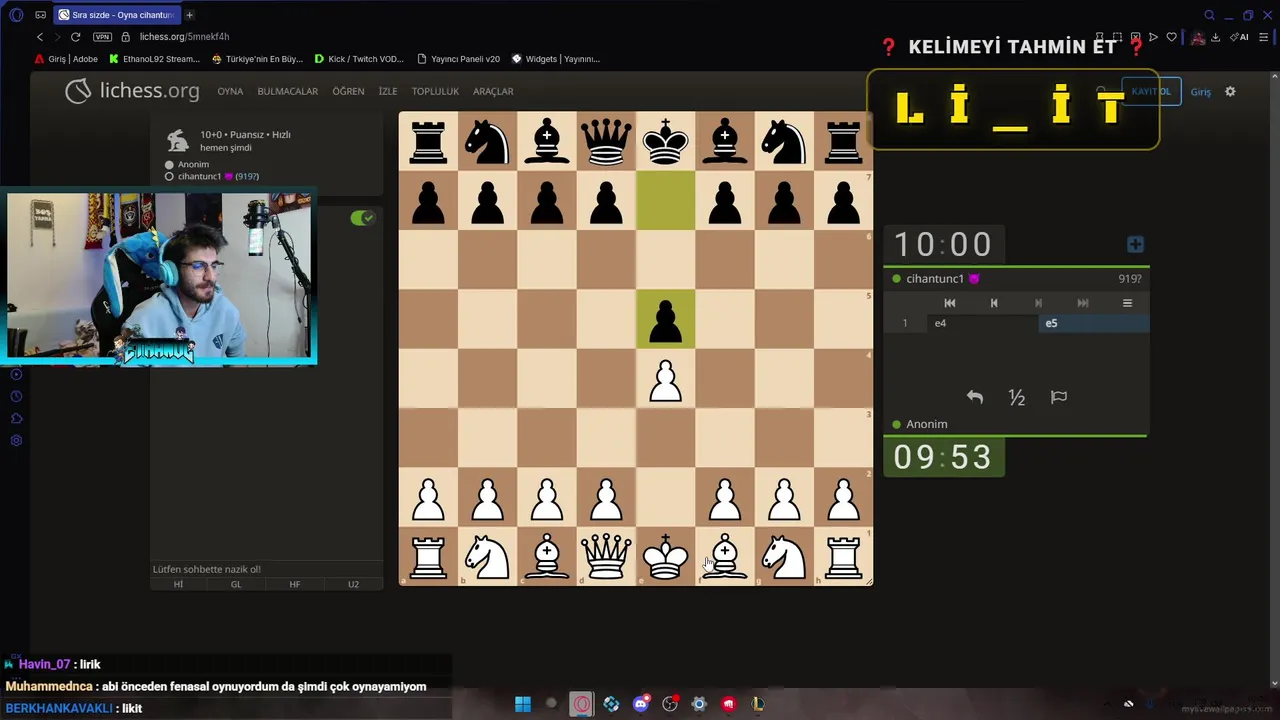The image size is (1280, 720).
Task: Jump to first move in move list
Action: click(949, 303)
